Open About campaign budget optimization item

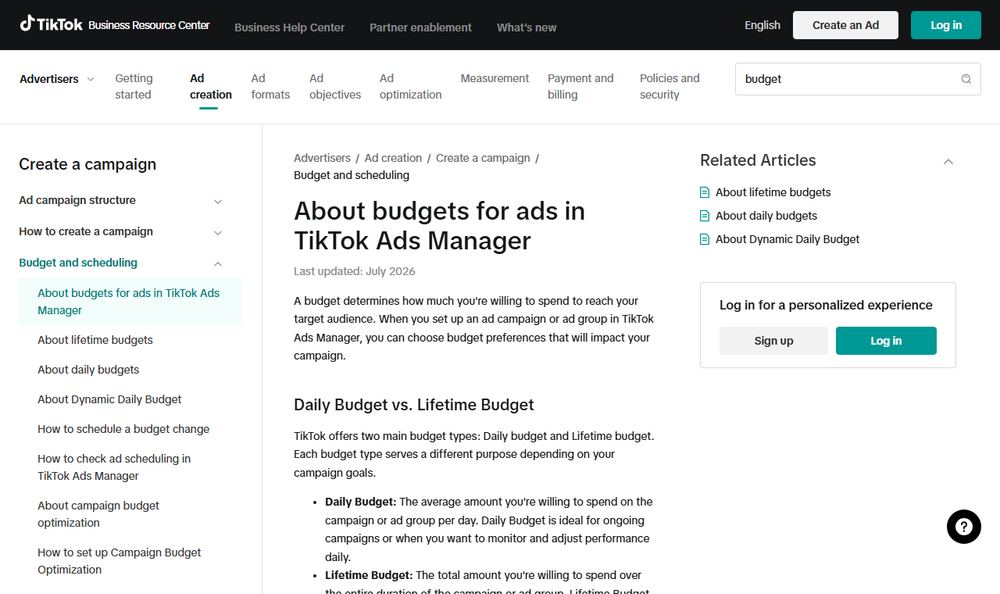[98, 514]
